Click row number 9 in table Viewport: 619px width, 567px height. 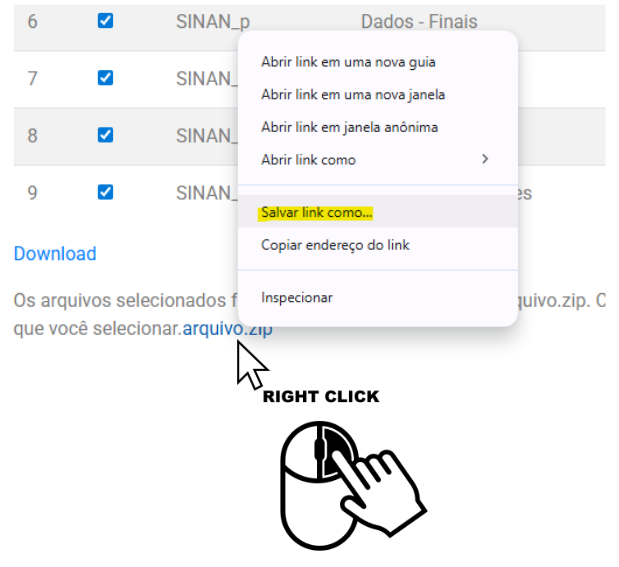point(32,193)
